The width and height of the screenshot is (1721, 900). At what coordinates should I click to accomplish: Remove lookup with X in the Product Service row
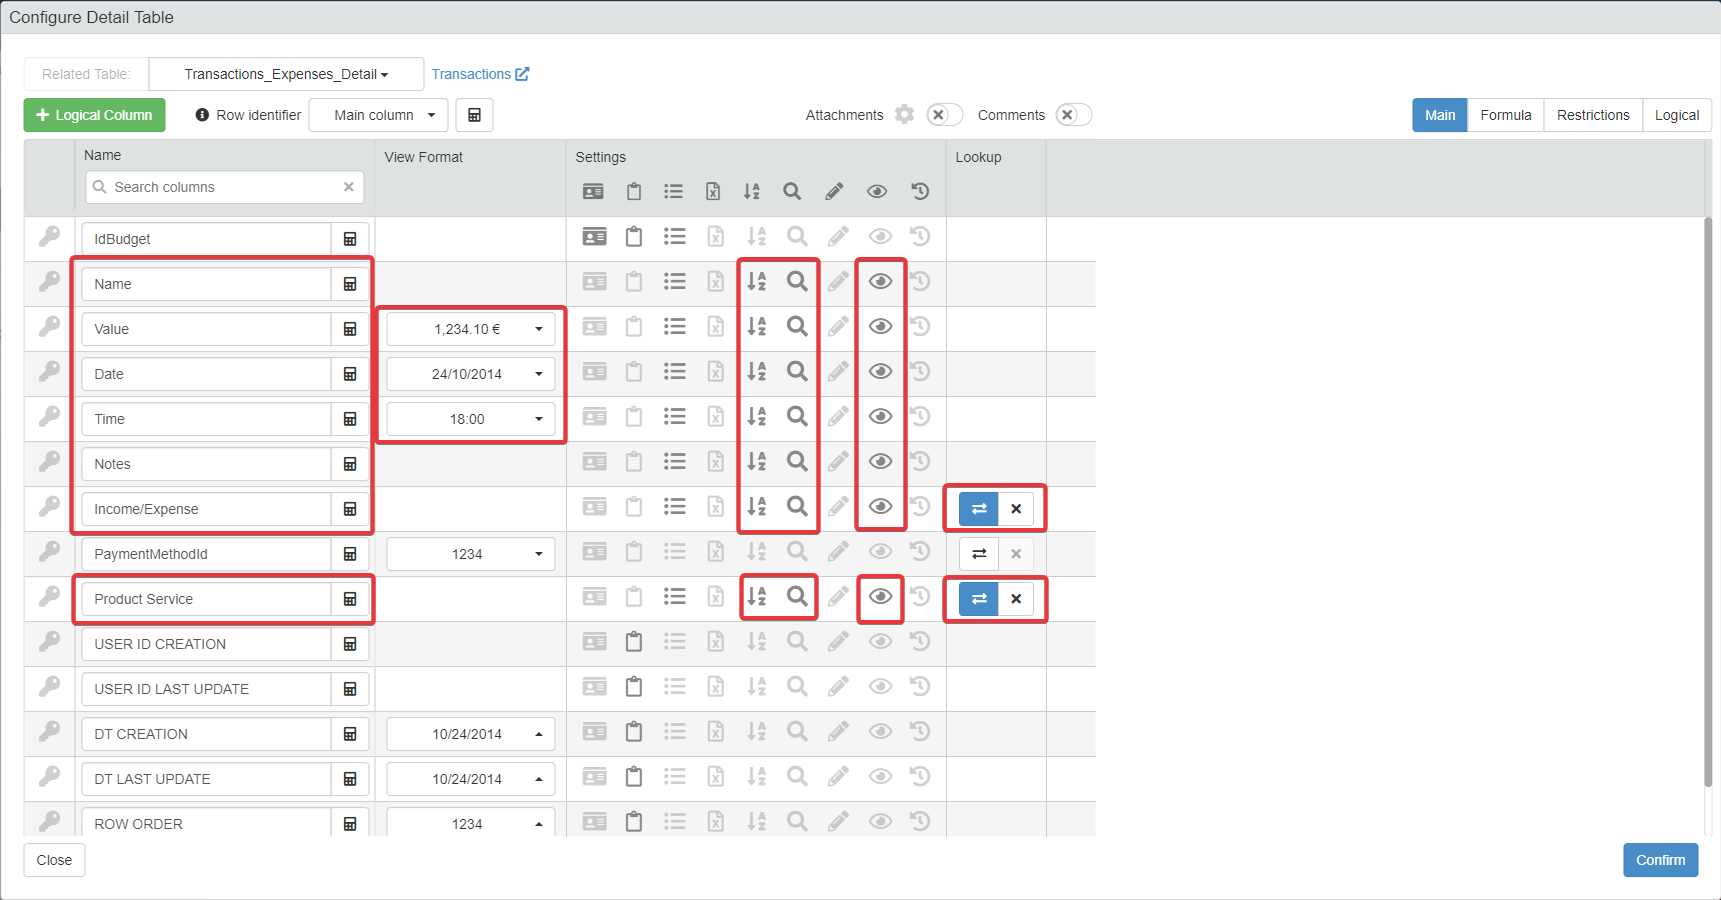1016,599
